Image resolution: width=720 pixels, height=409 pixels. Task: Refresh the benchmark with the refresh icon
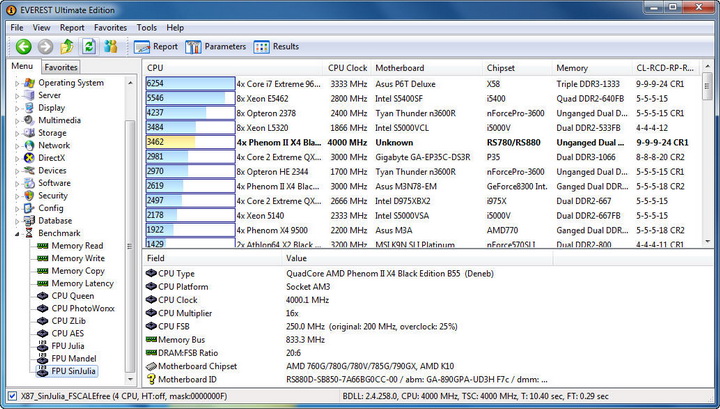[x=89, y=46]
